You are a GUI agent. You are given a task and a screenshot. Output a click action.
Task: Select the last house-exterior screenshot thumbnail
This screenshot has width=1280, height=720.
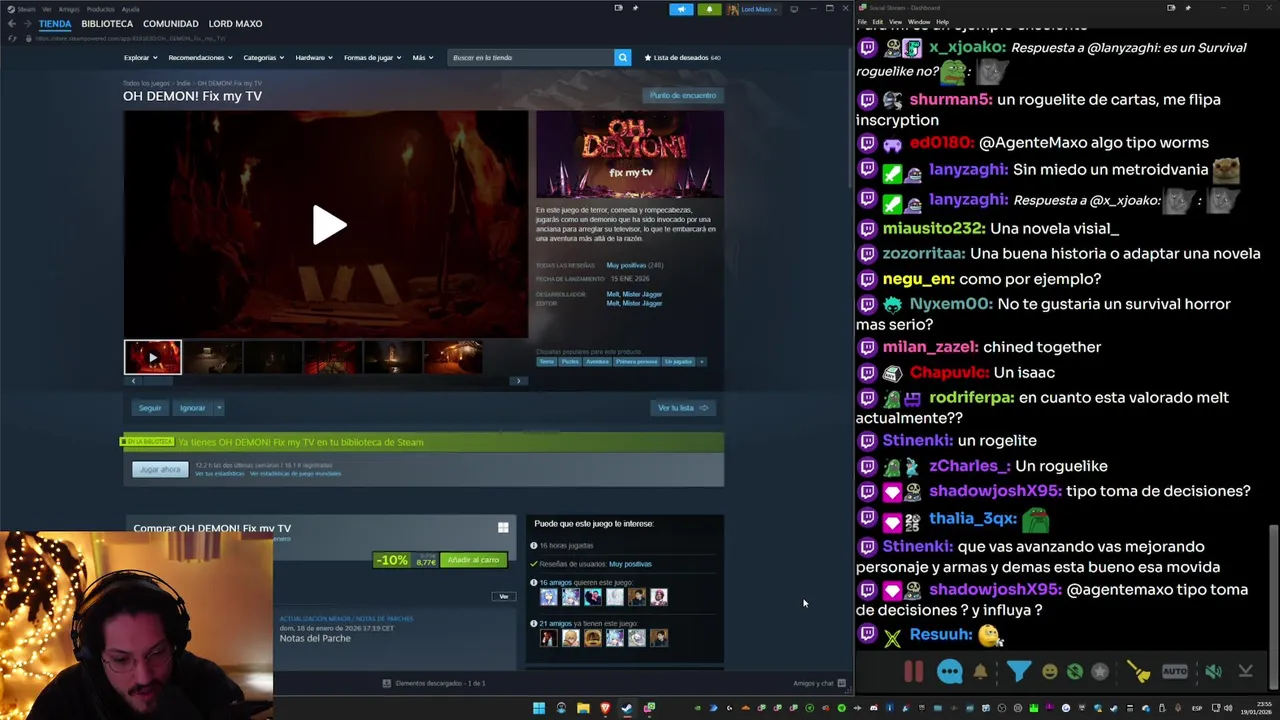(453, 357)
